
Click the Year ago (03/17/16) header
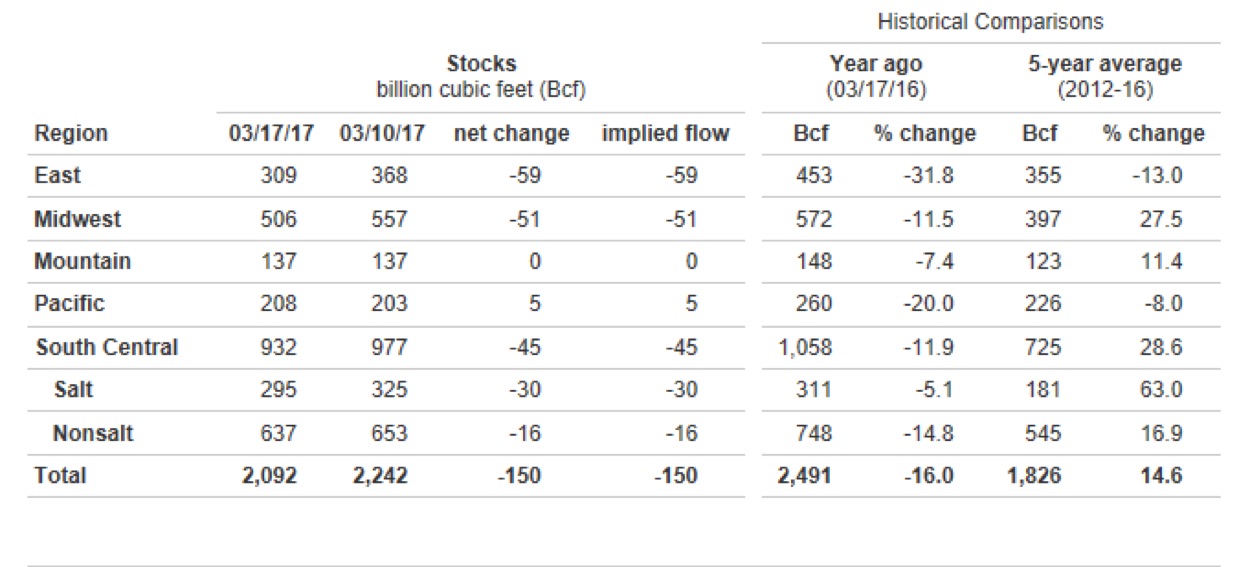(x=876, y=76)
